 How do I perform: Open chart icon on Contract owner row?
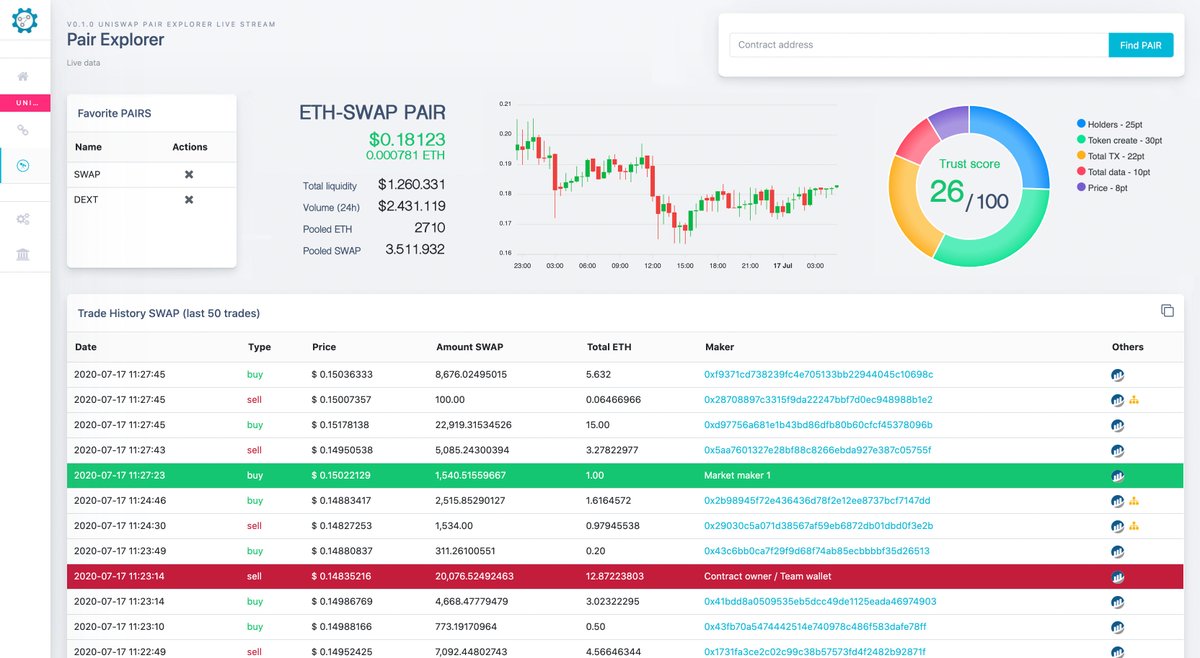click(1118, 577)
